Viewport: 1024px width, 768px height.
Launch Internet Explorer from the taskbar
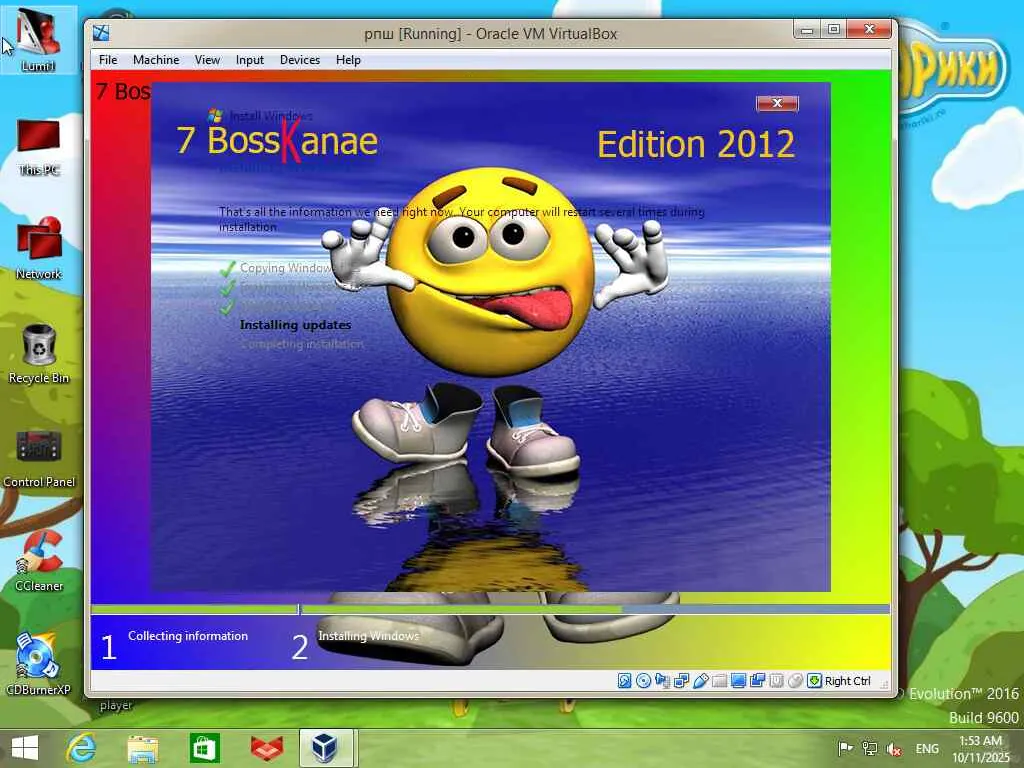[x=82, y=748]
